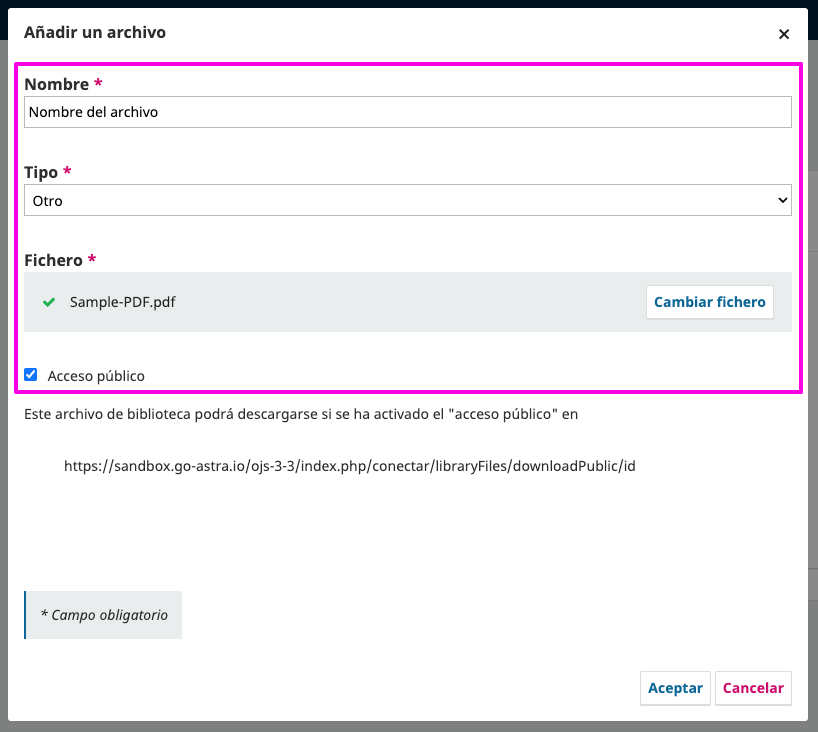Click the Tipo field label
Screen dimensions: 818x732
[x=41, y=172]
